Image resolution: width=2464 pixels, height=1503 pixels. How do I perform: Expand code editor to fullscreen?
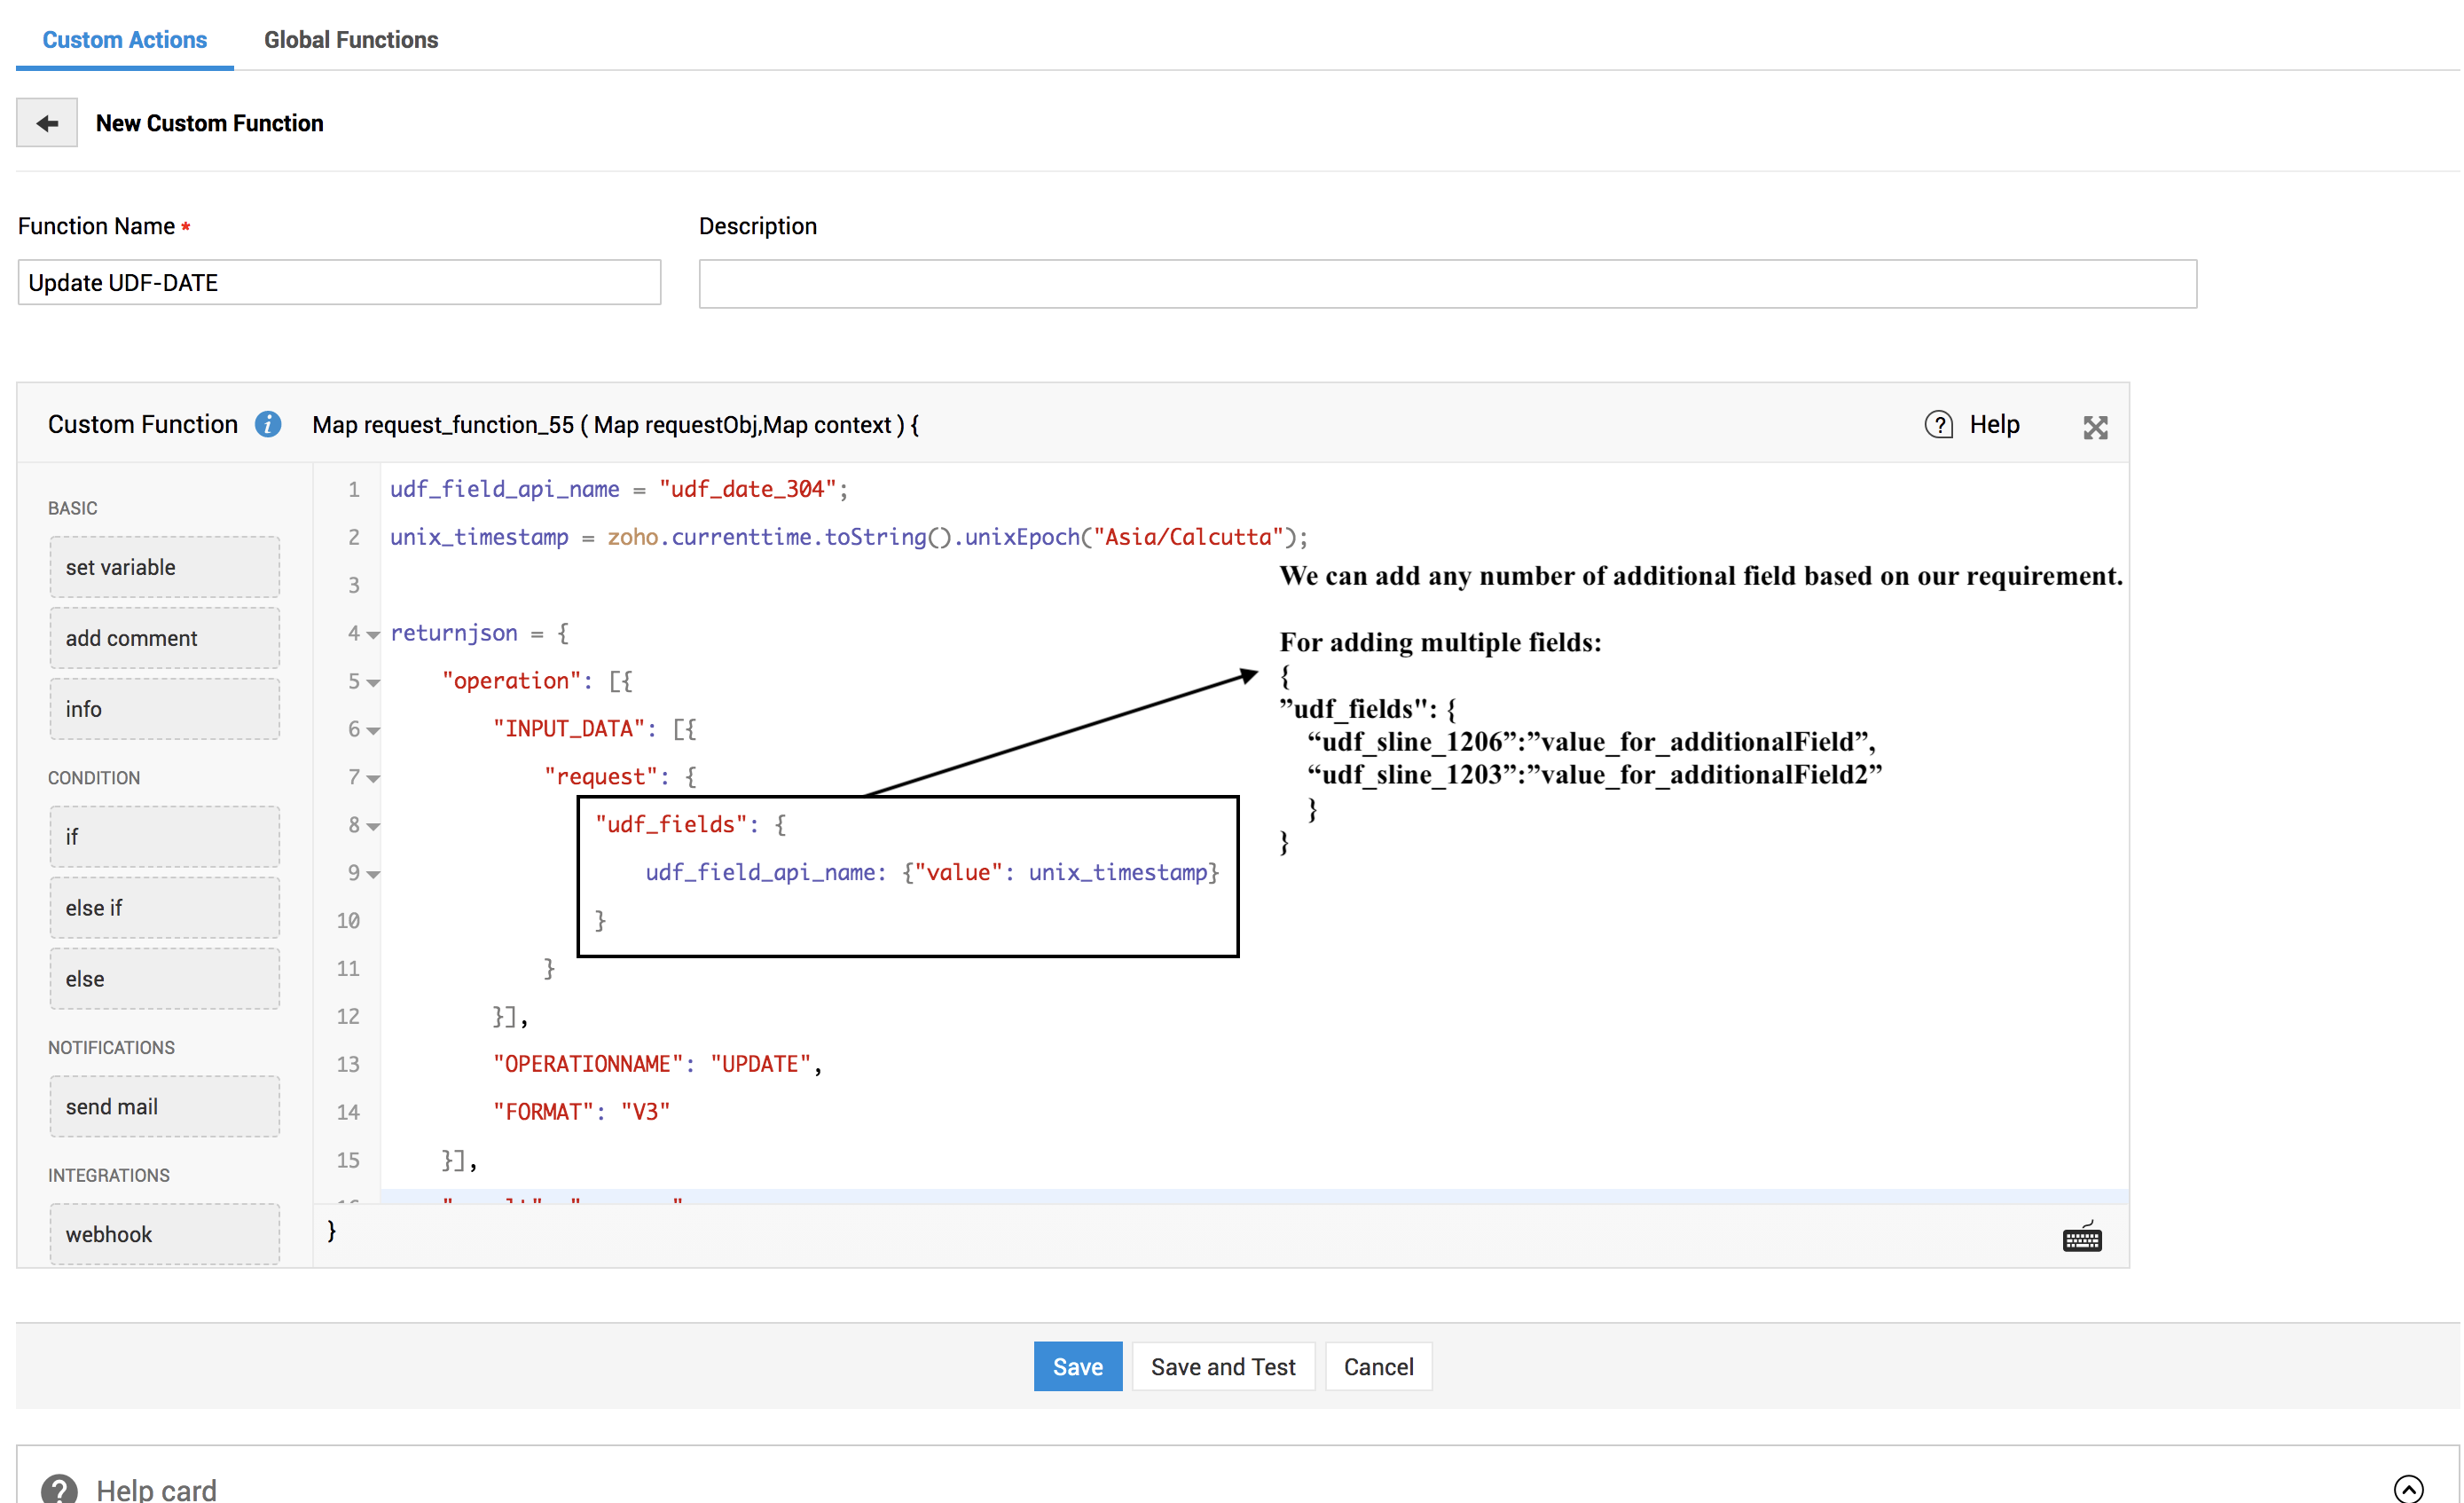(x=2095, y=428)
